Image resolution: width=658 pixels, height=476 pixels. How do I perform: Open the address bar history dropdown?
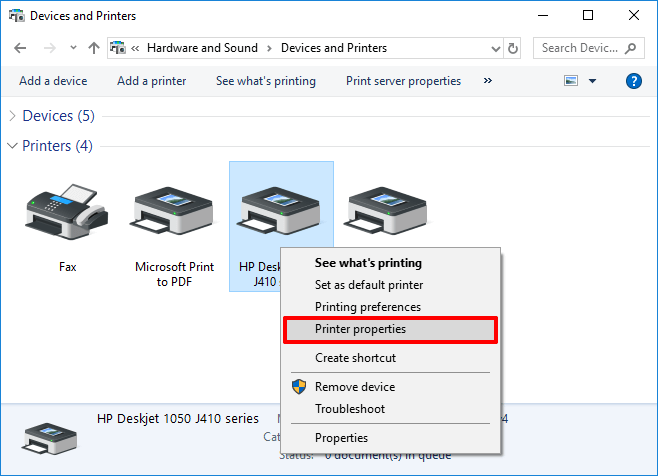point(496,49)
